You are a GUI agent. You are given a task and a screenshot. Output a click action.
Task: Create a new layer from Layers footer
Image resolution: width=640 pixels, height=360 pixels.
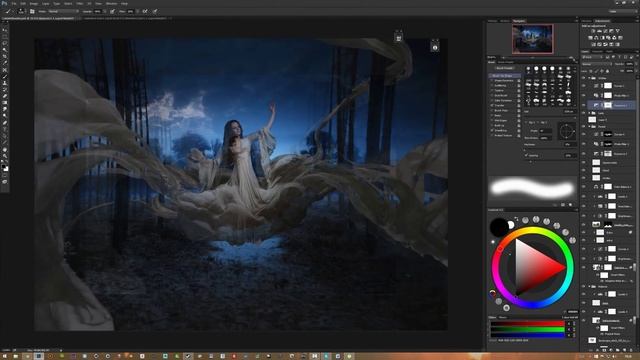click(x=624, y=350)
